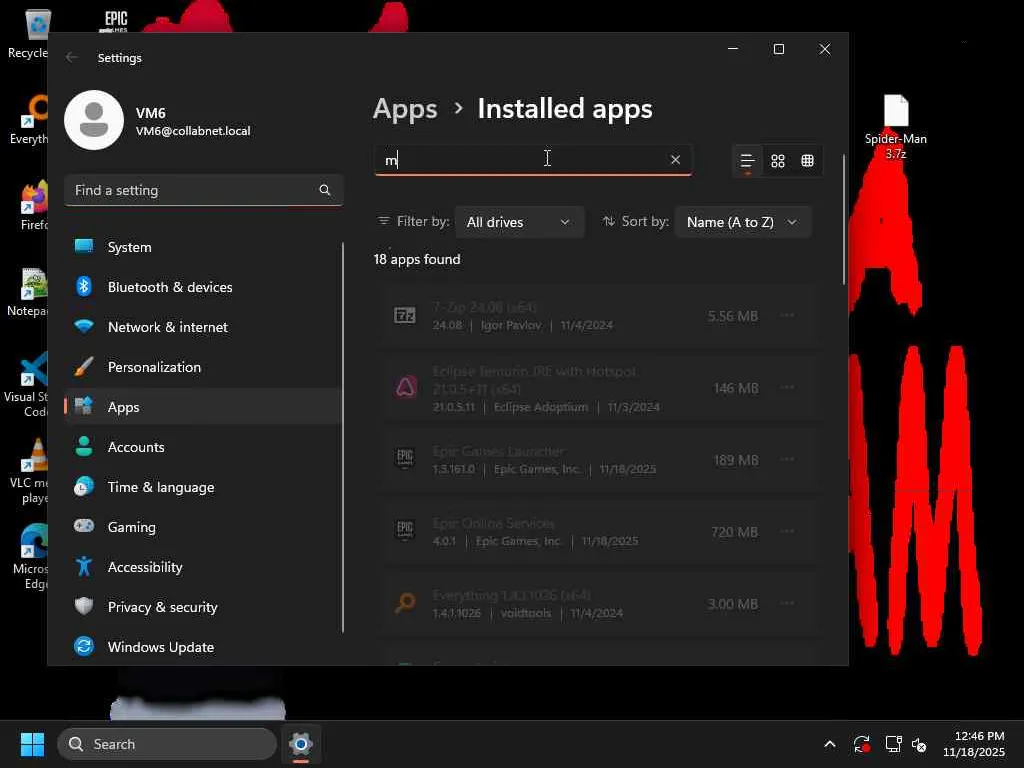Click the 720 MB size value
1024x768 pixels.
735,532
